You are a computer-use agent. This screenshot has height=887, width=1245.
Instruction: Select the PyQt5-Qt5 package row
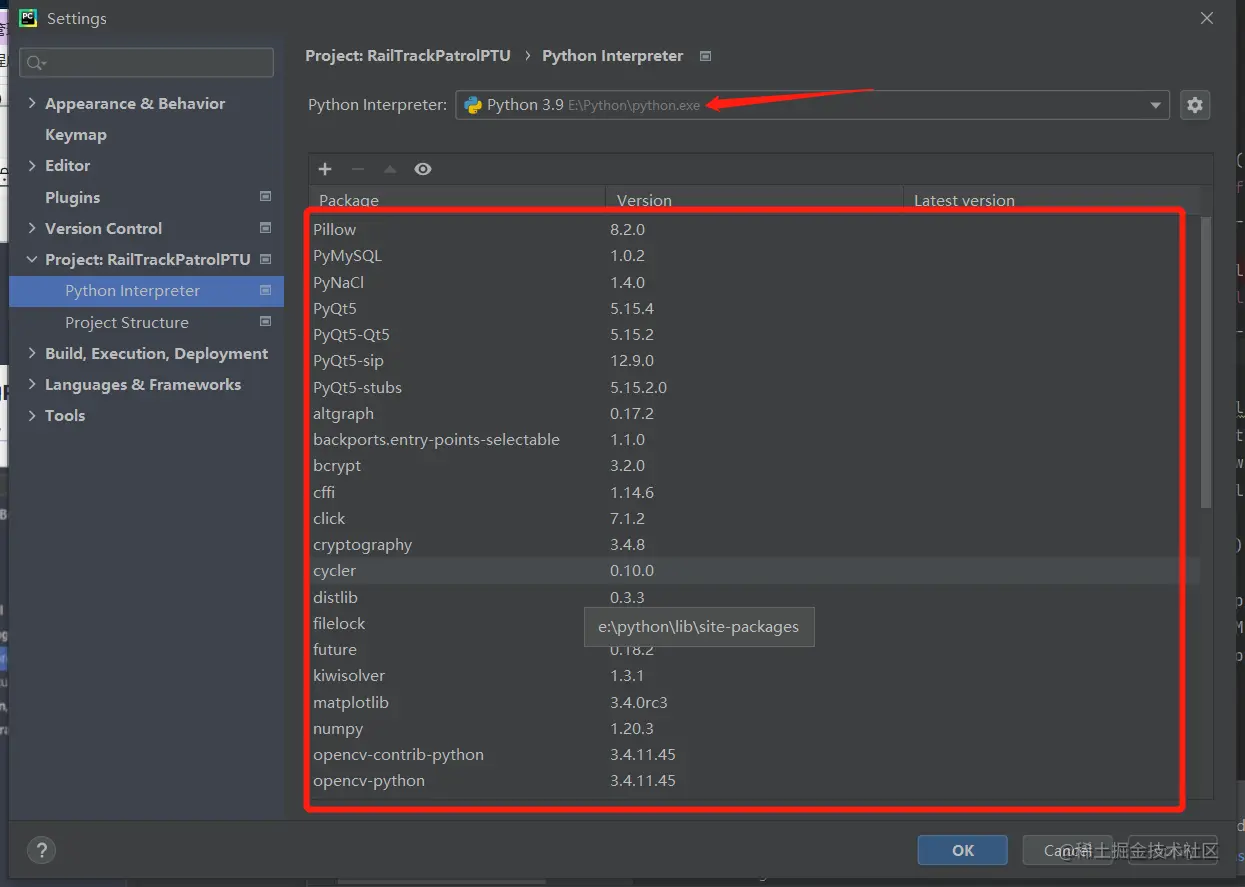tap(754, 334)
